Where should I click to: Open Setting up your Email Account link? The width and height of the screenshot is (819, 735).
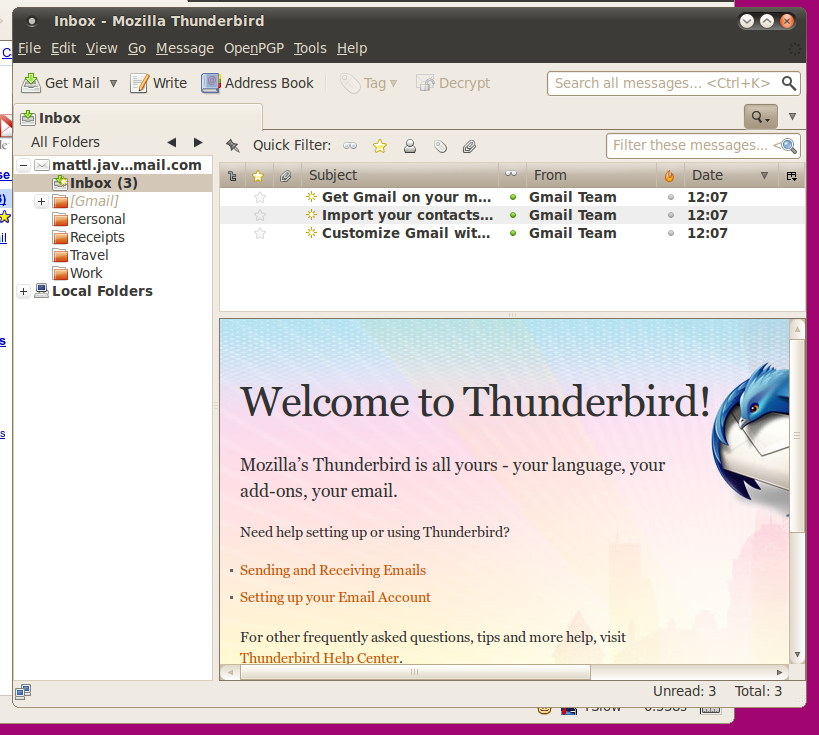click(x=335, y=597)
